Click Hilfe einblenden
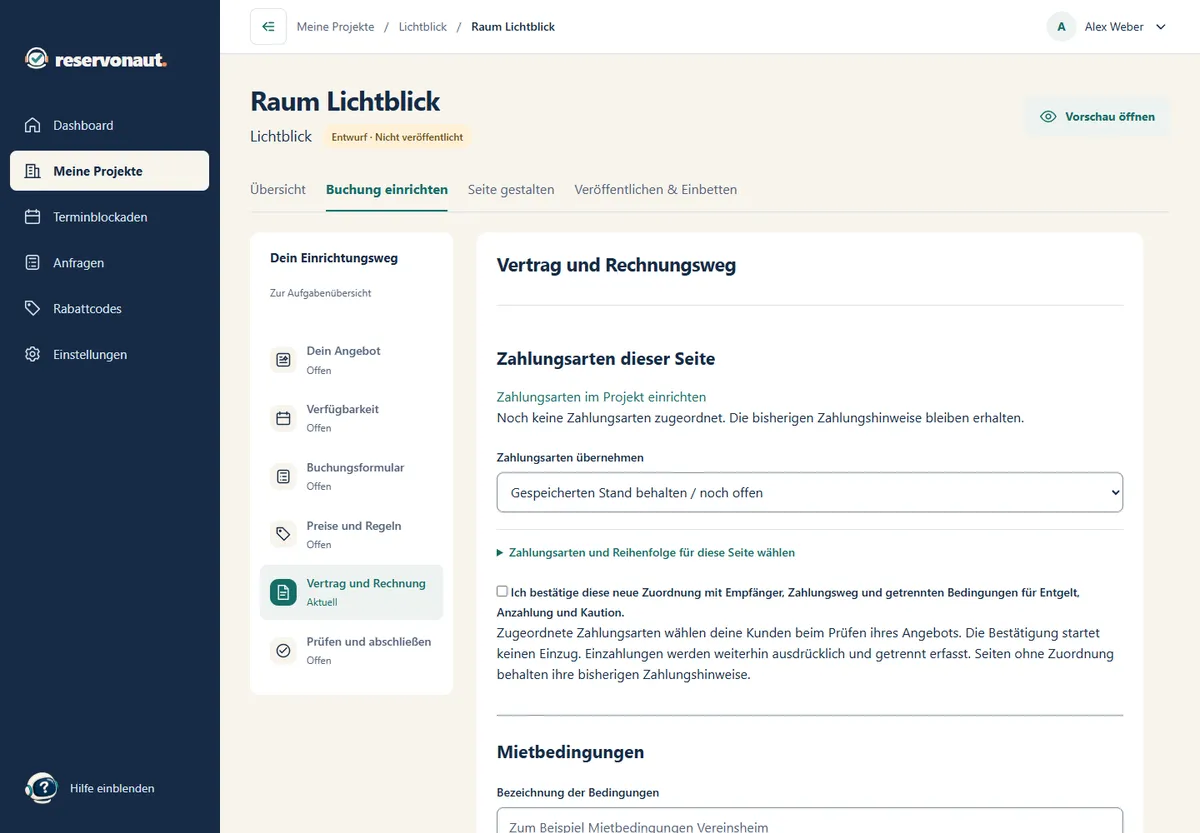Screen dimensions: 1200x833 (112, 788)
